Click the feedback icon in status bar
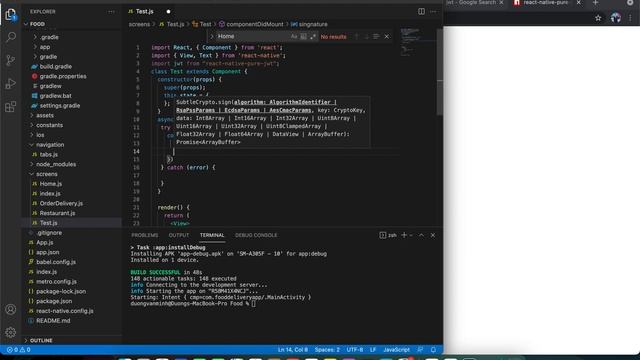Screen dimensions: 640x360 click(x=420, y=350)
